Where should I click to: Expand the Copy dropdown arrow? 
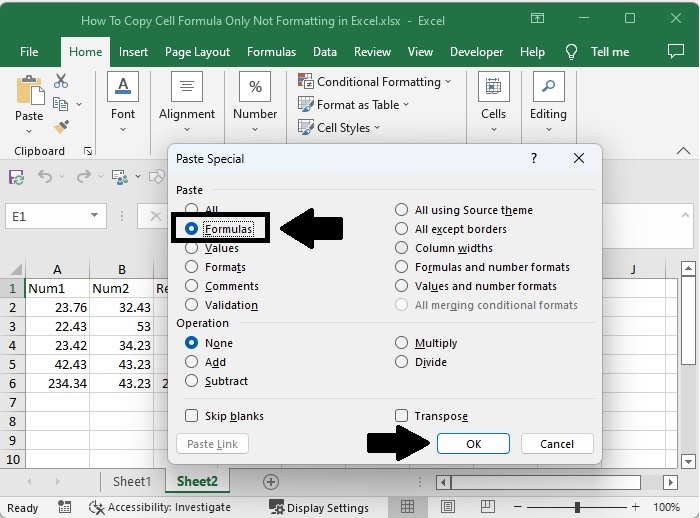pyautogui.click(x=79, y=104)
